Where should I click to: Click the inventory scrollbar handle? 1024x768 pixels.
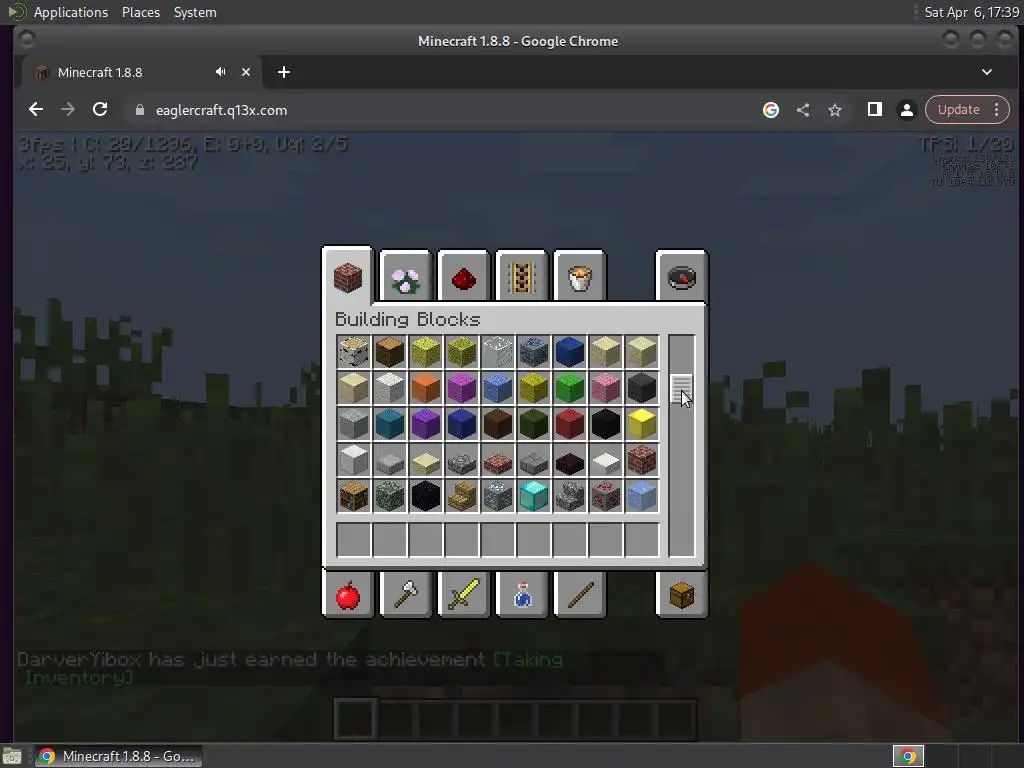coord(681,388)
